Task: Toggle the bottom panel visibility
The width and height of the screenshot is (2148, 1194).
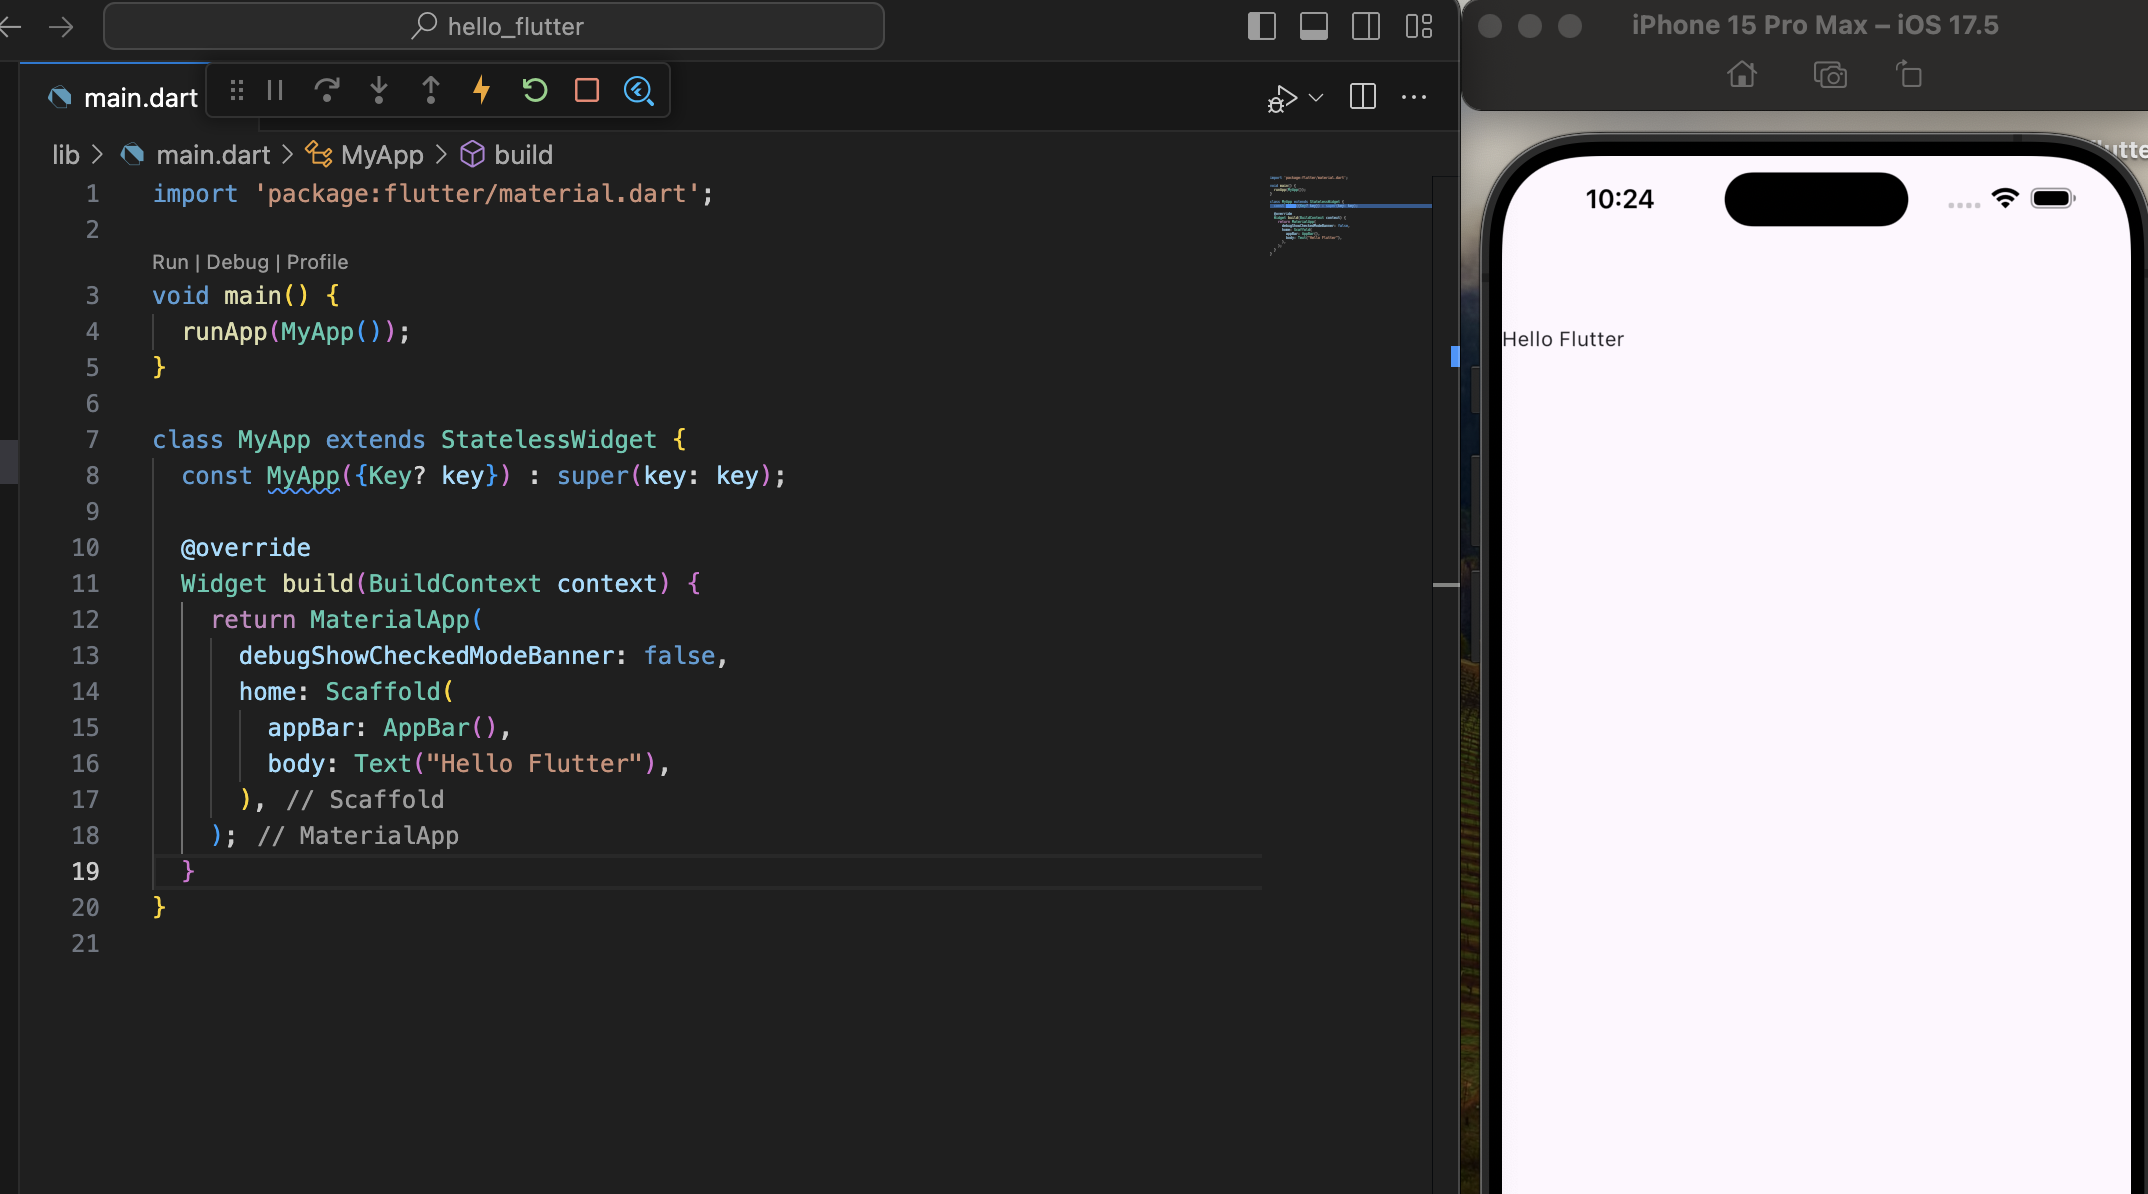Action: 1314,26
